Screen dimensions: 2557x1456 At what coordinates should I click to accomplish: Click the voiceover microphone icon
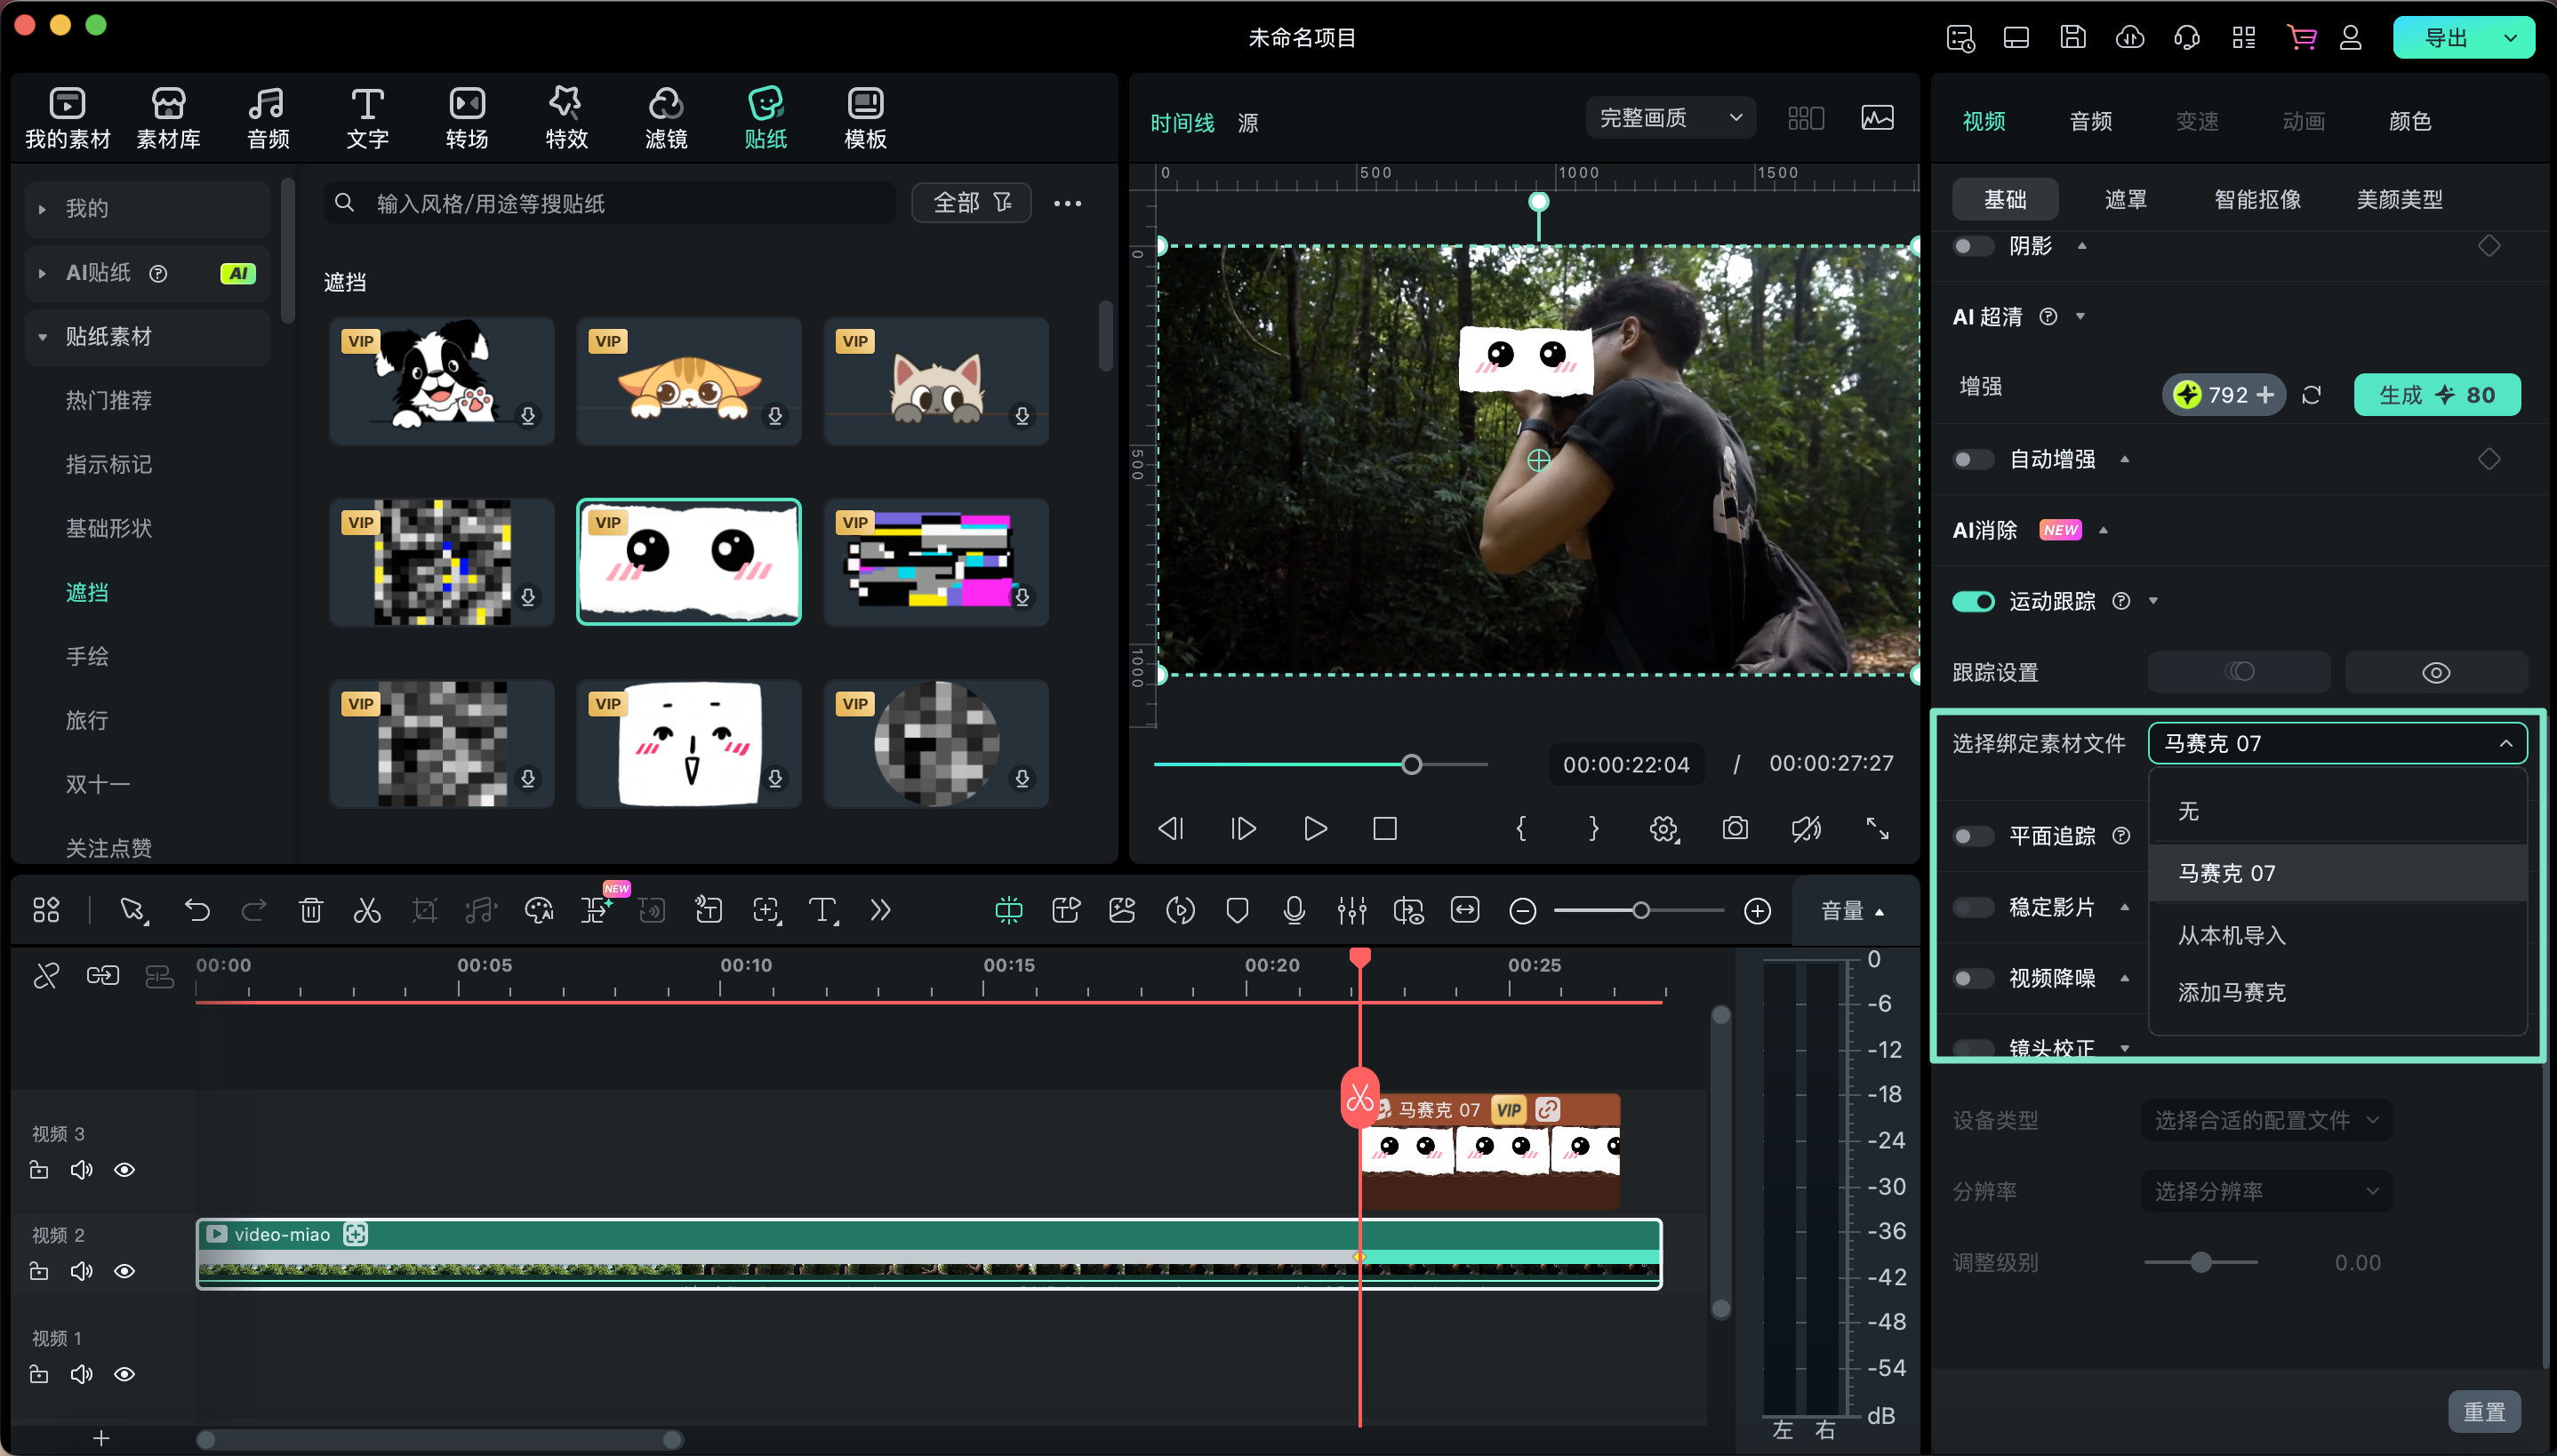(x=1294, y=910)
